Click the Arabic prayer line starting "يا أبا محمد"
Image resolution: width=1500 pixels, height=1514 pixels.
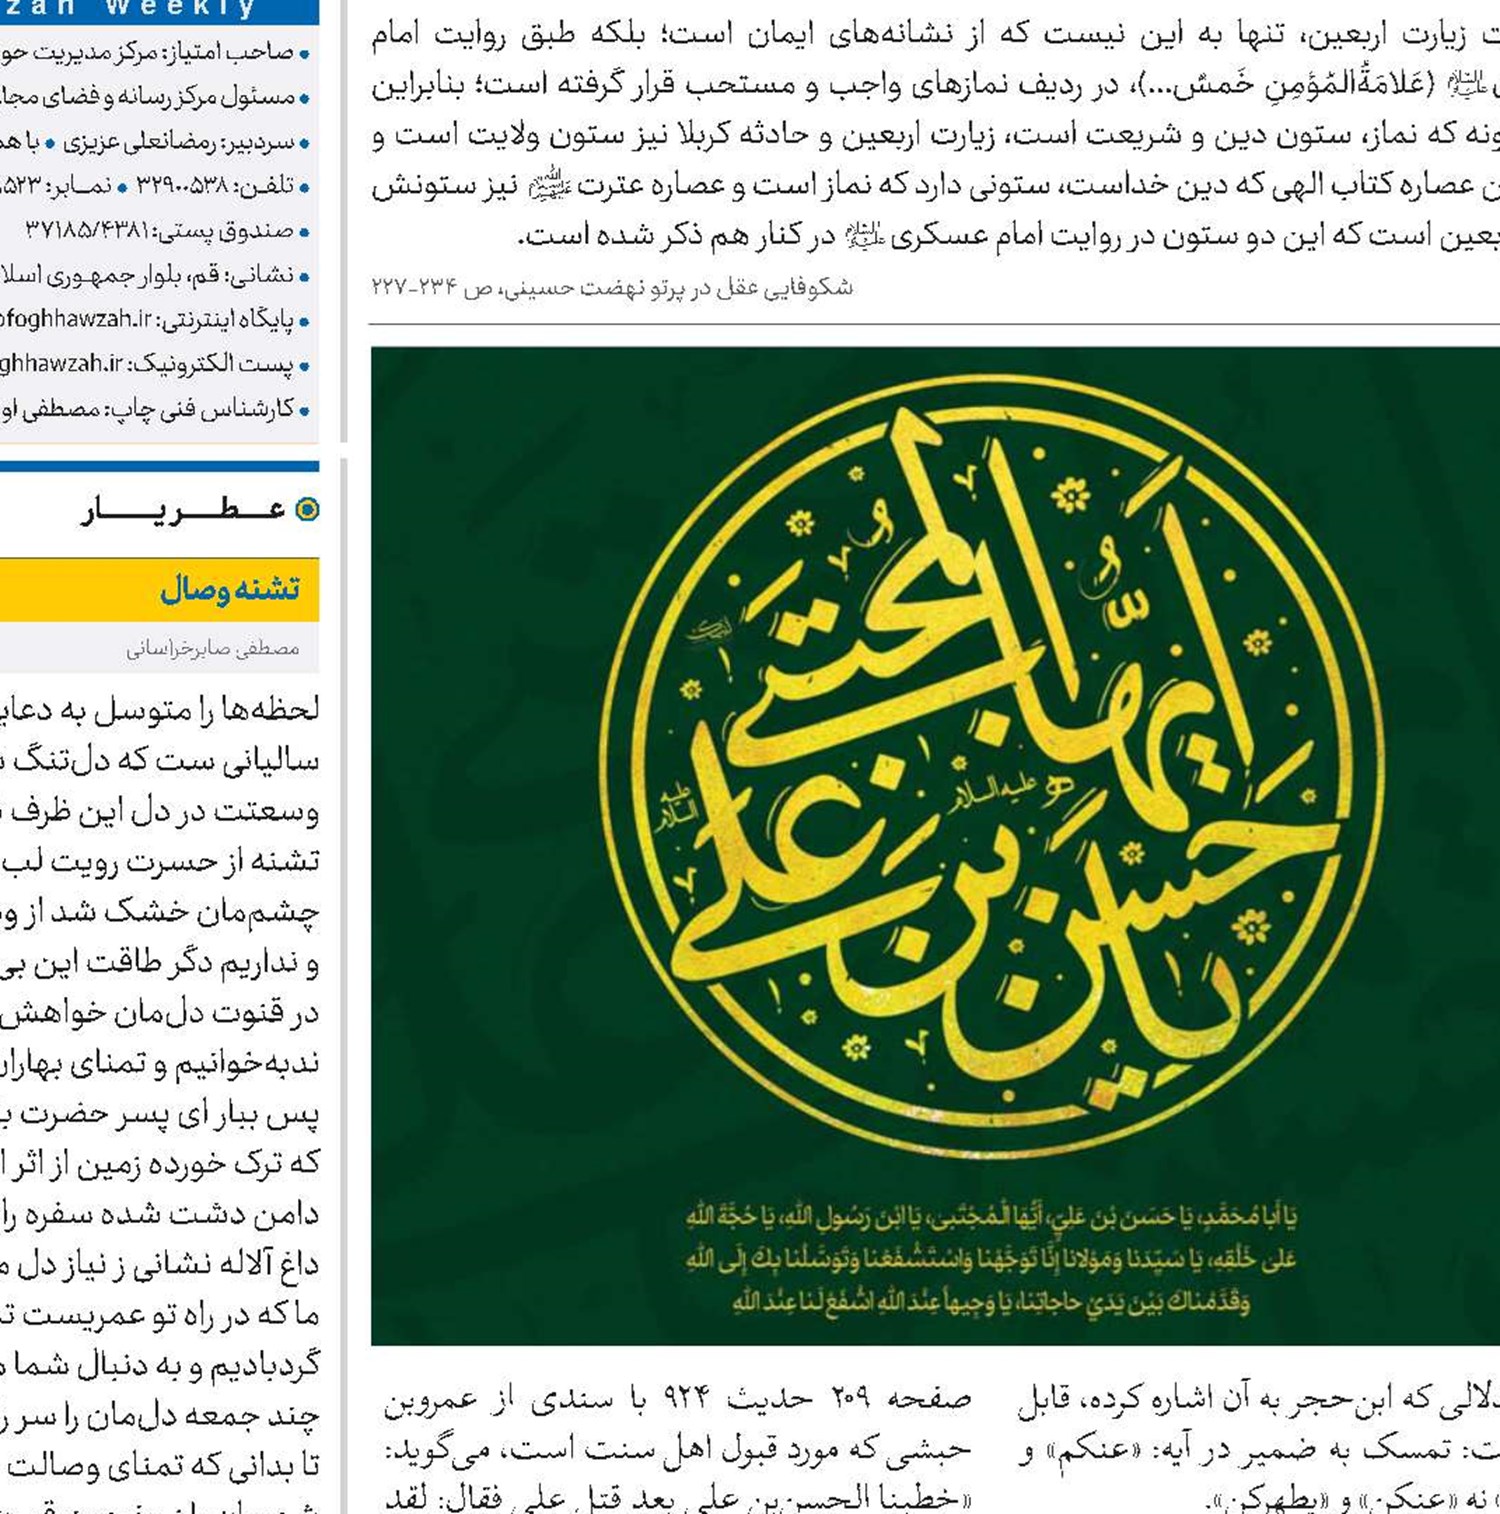point(992,1217)
